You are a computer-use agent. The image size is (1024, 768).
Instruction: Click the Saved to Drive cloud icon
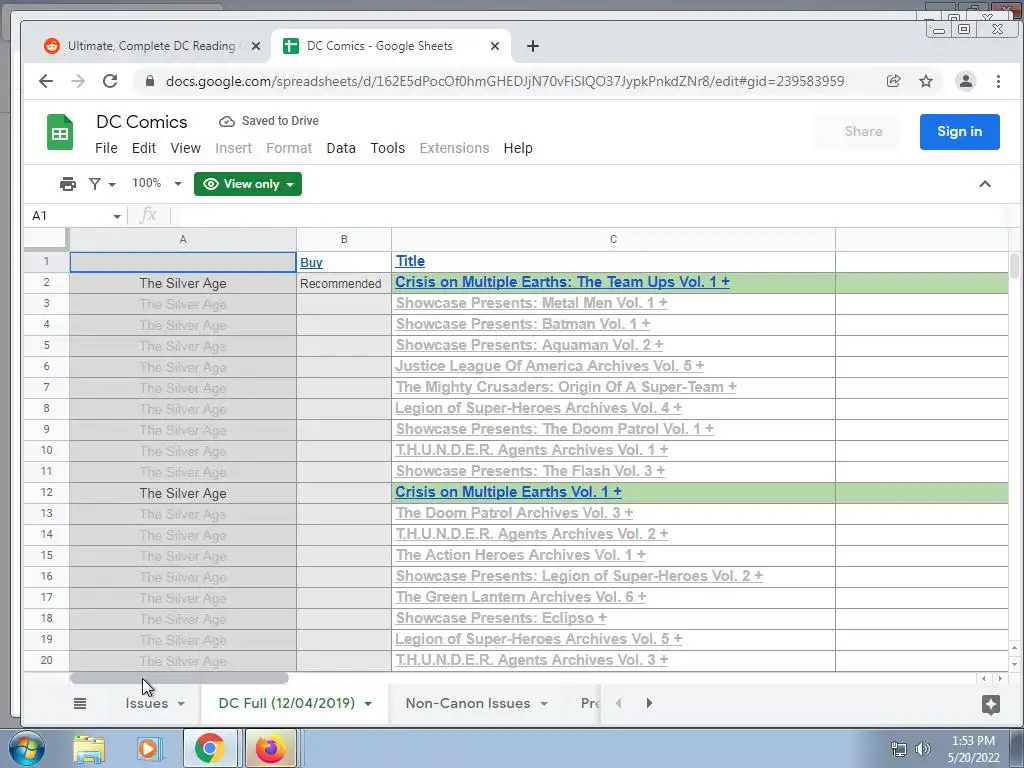point(227,121)
